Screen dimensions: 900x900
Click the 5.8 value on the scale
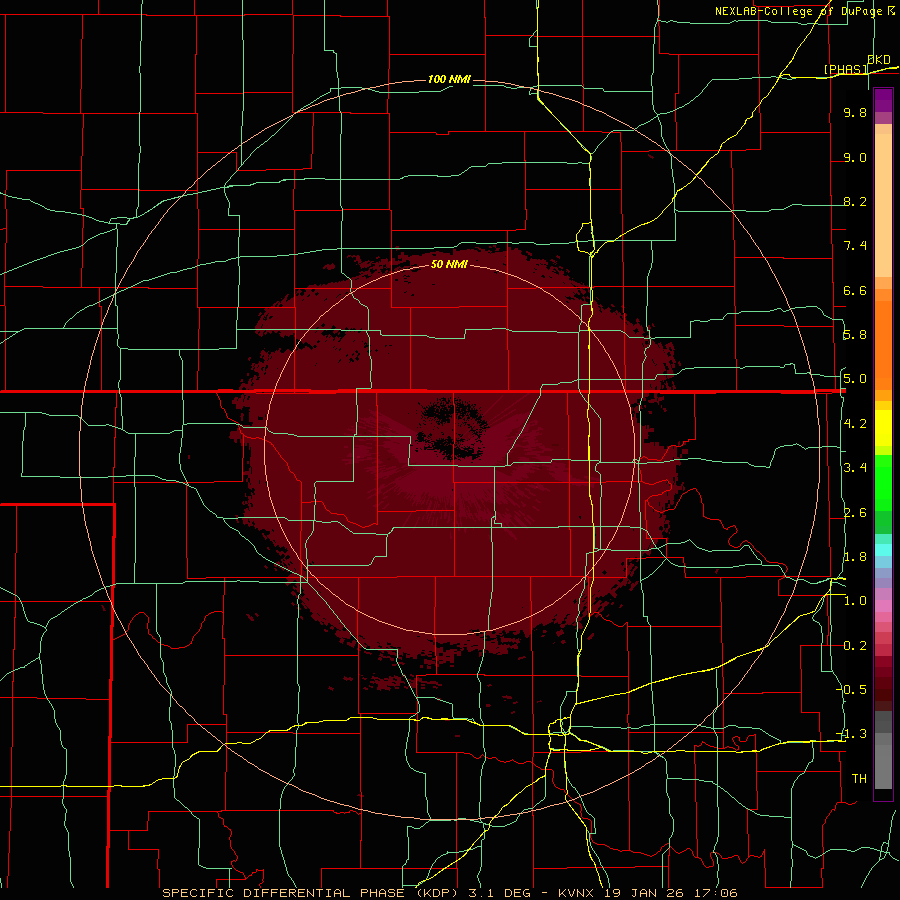click(x=855, y=335)
